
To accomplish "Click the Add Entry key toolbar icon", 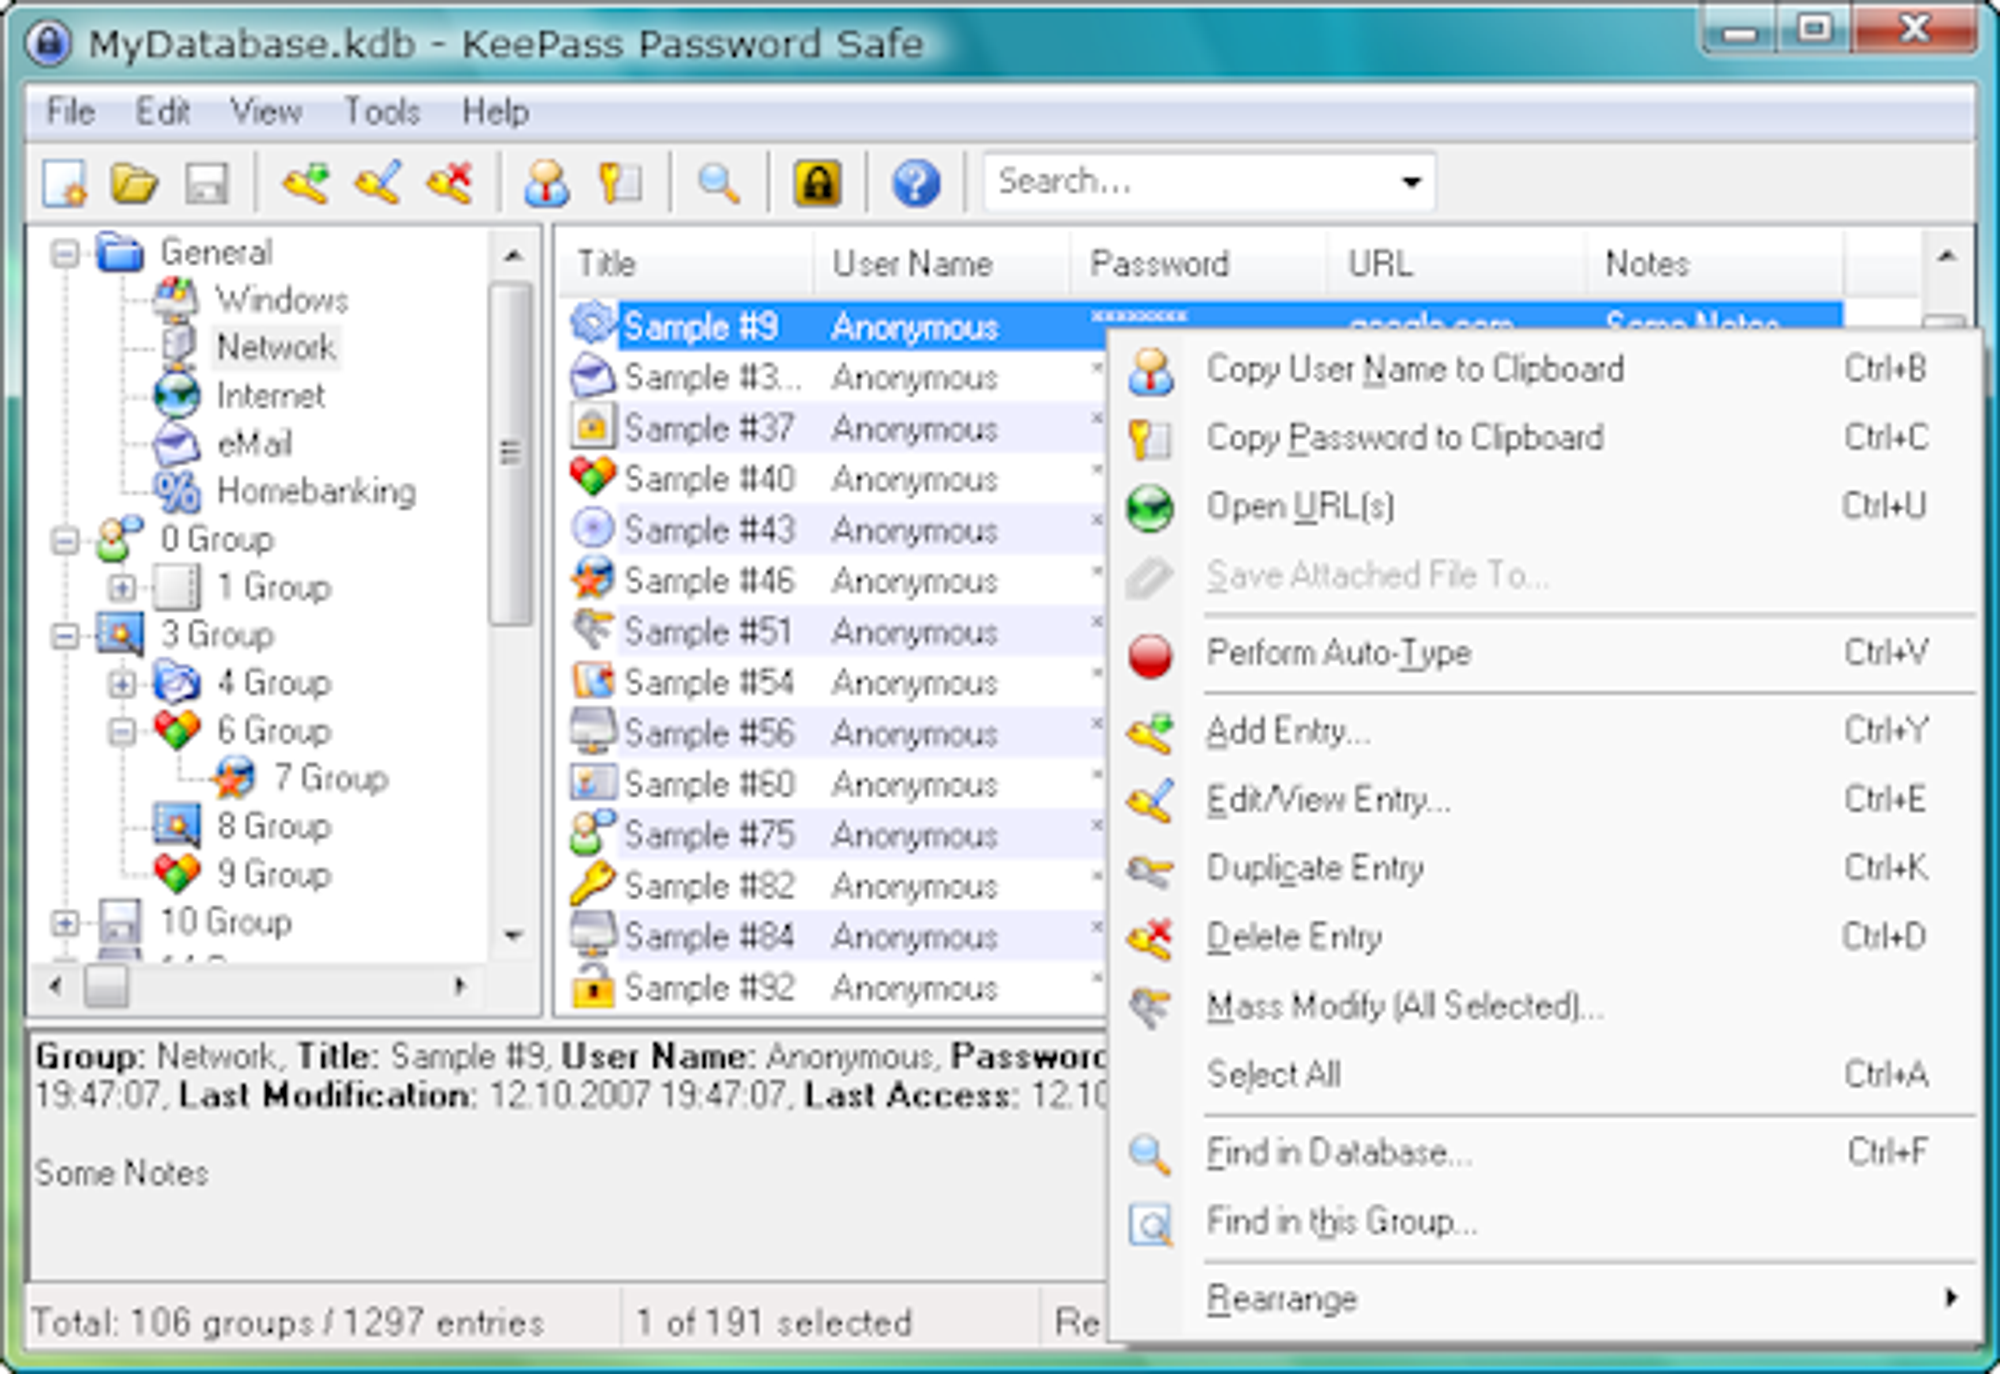I will tap(305, 183).
